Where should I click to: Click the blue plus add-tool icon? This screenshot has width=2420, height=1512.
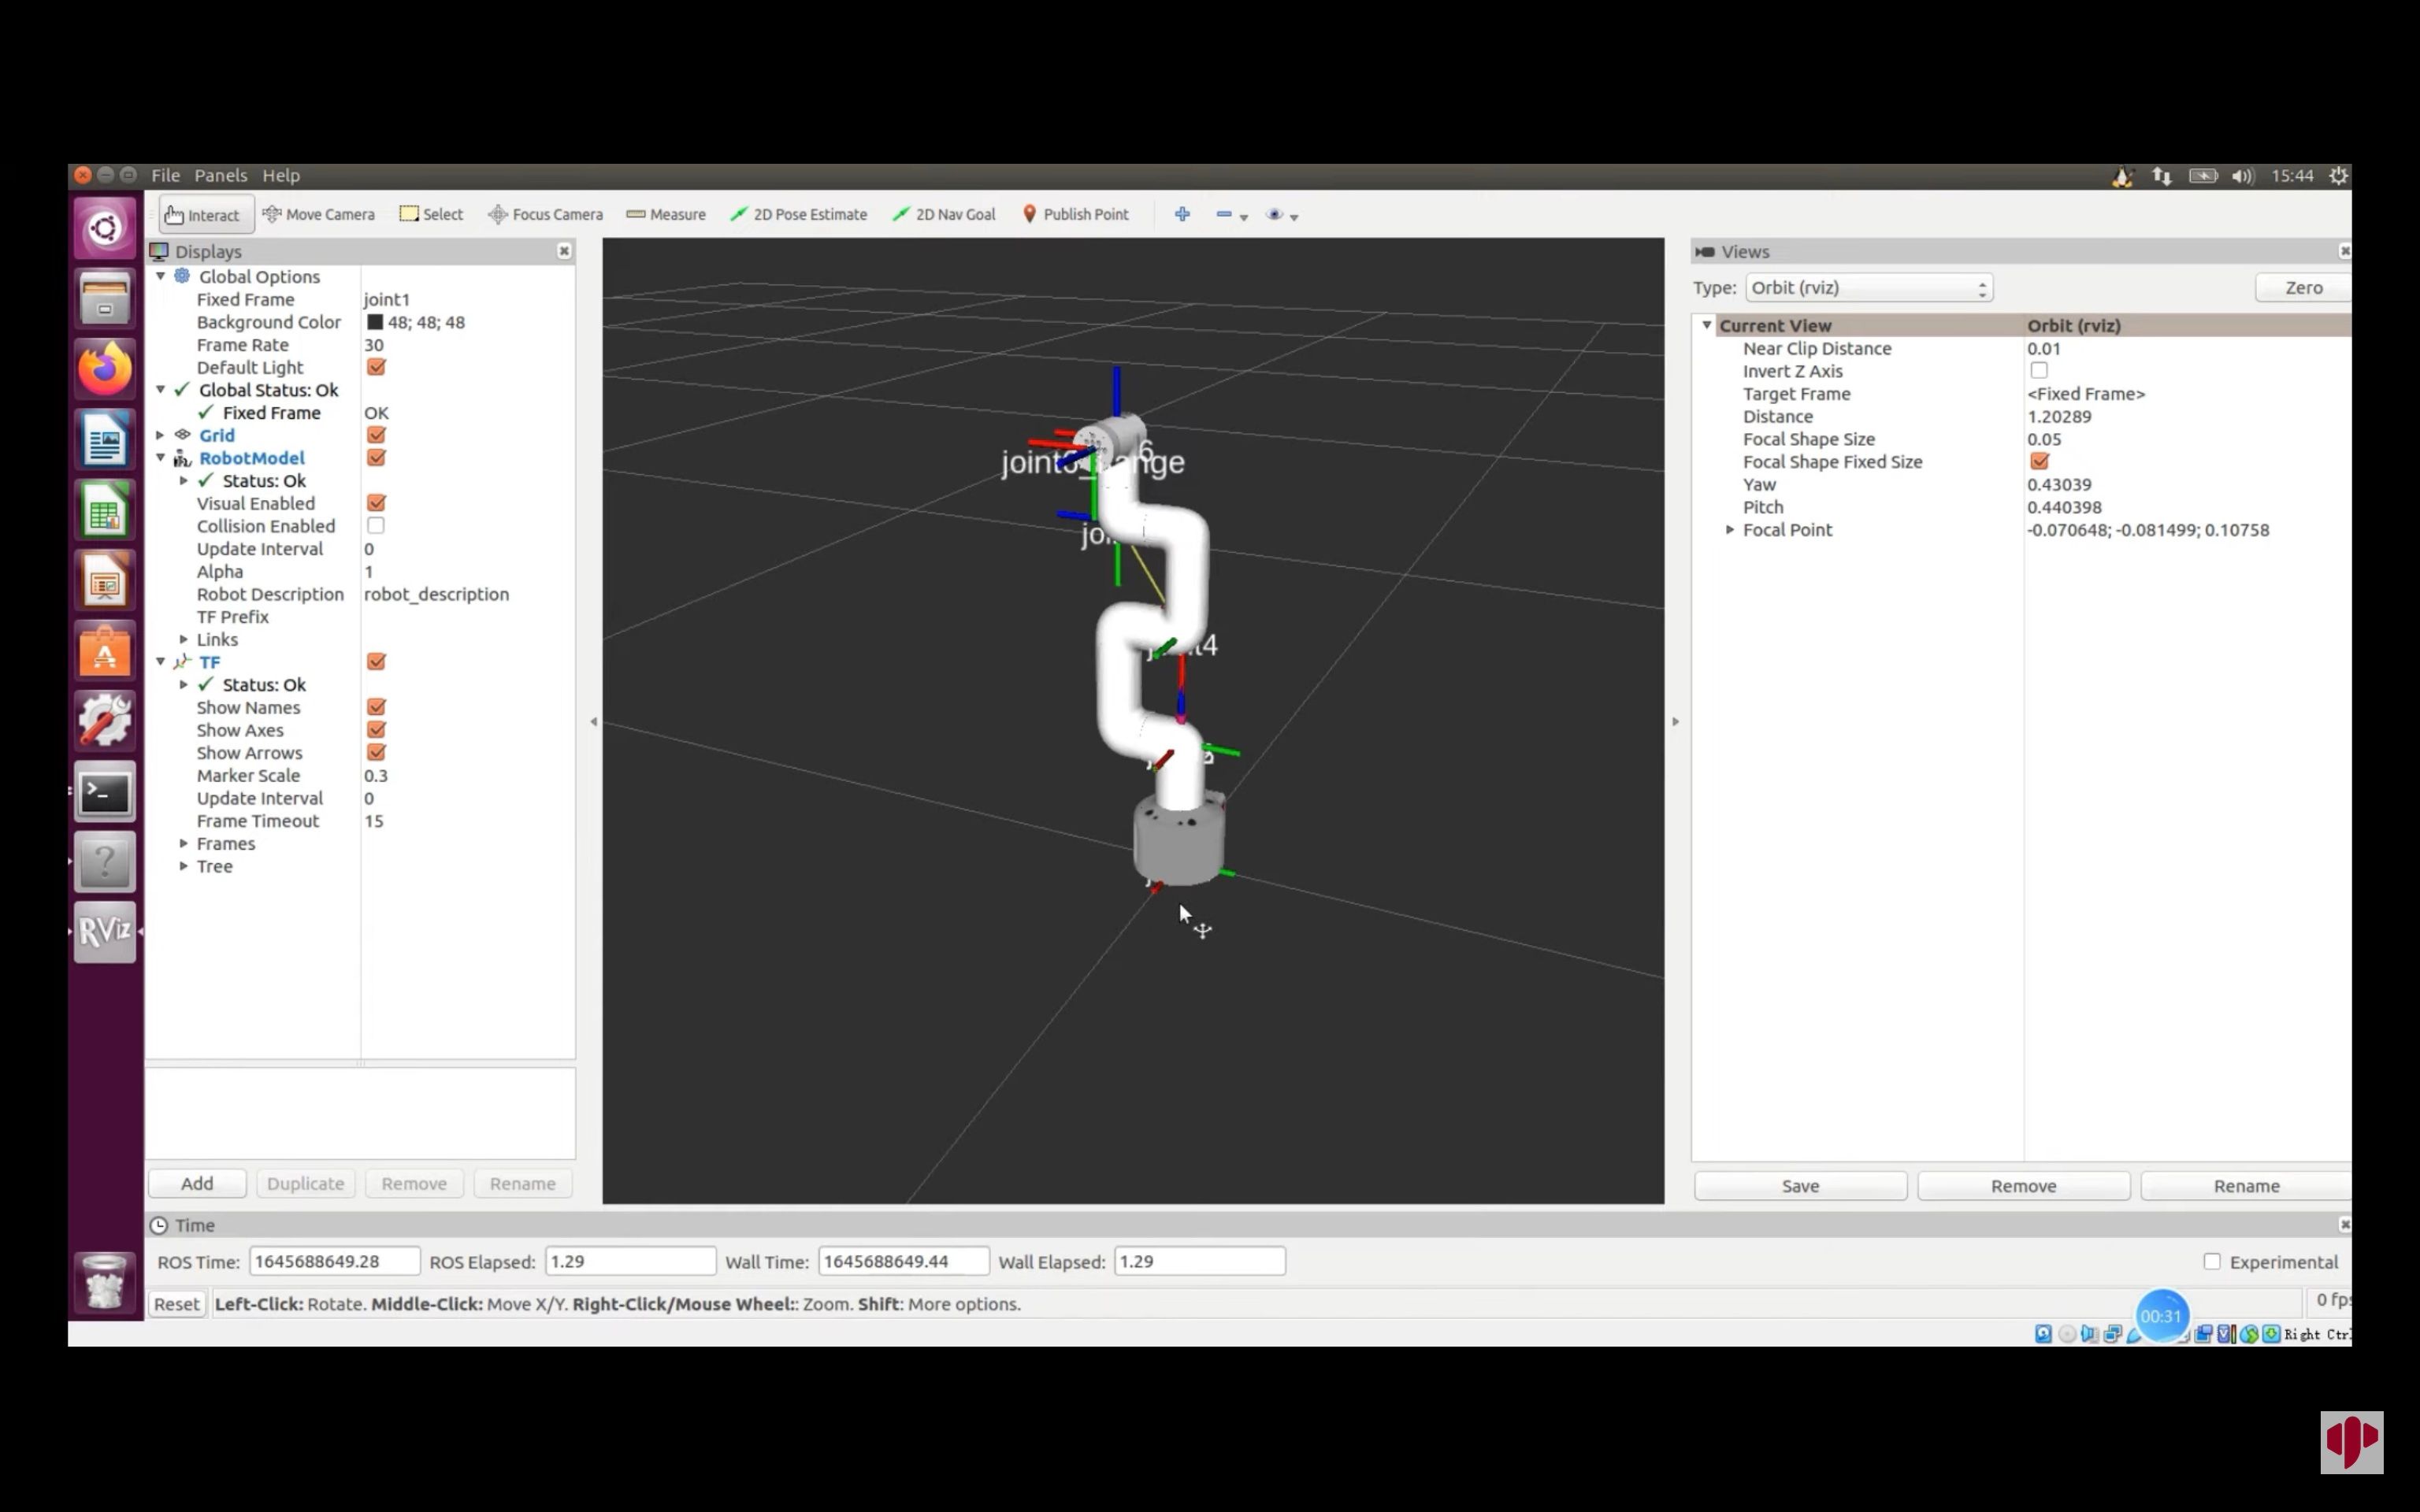1182,214
